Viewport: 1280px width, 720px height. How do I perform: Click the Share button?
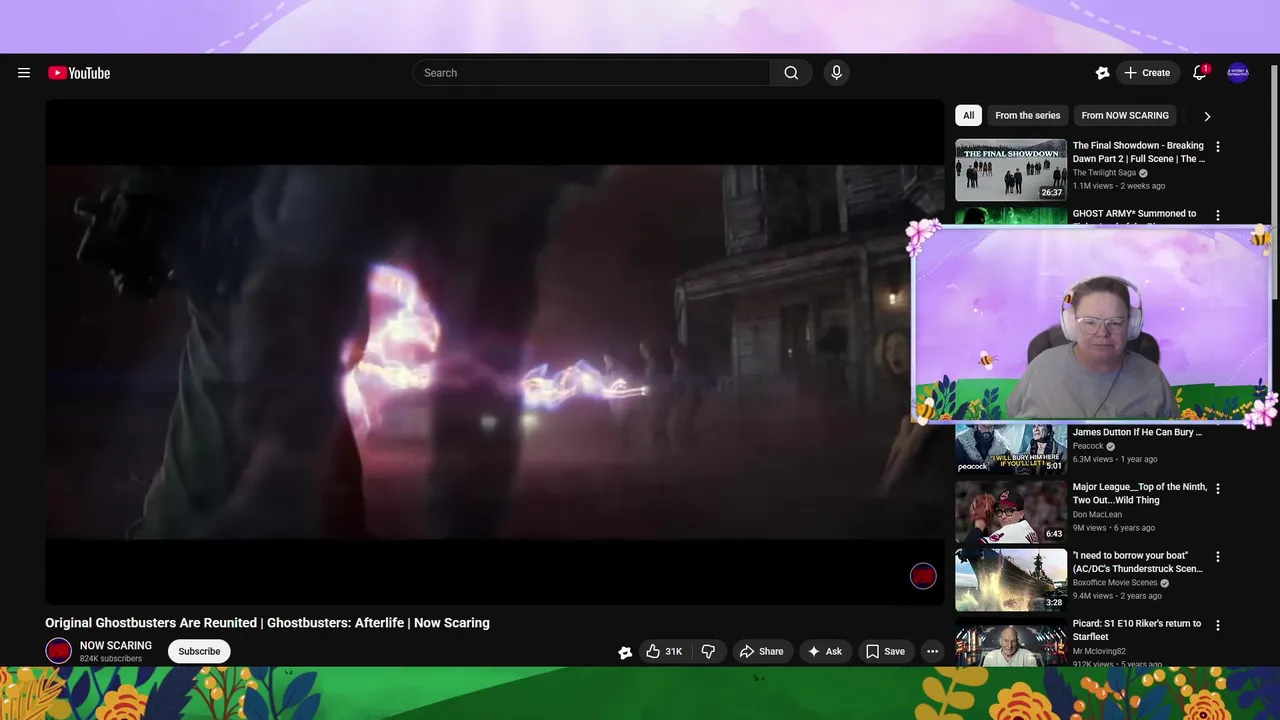coord(761,651)
